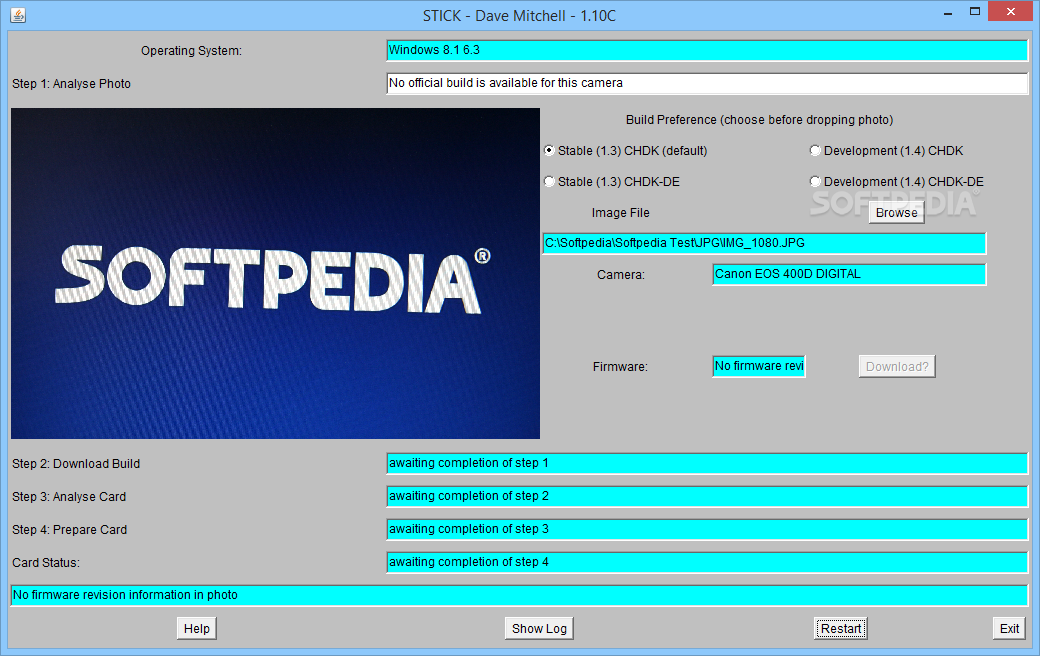The height and width of the screenshot is (656, 1040).
Task: Click the 'Build Preference' heading text
Action: click(759, 120)
